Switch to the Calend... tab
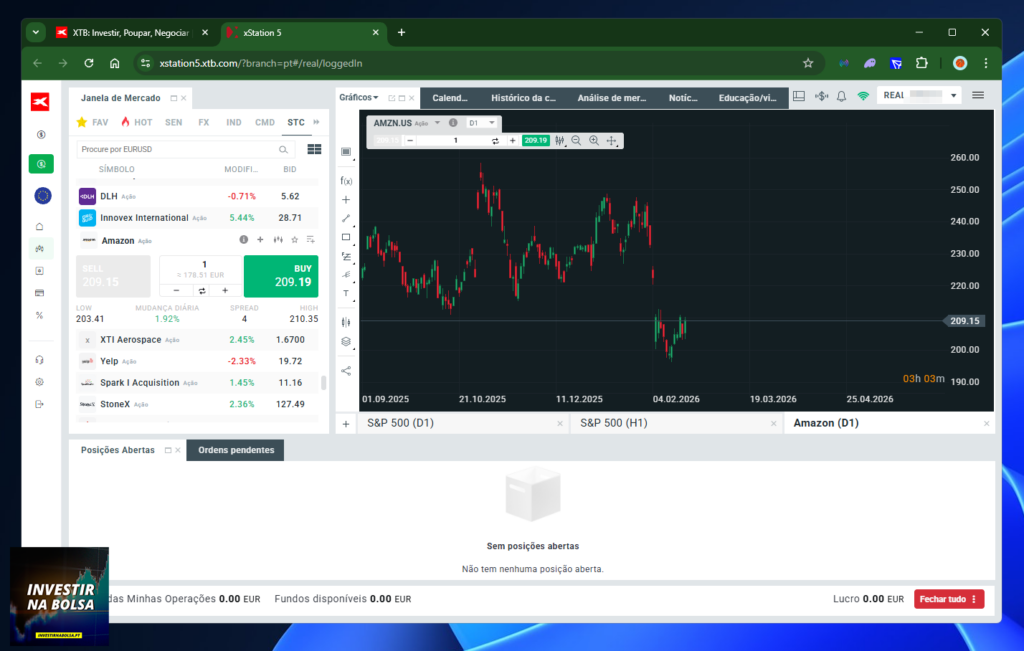 (x=450, y=98)
